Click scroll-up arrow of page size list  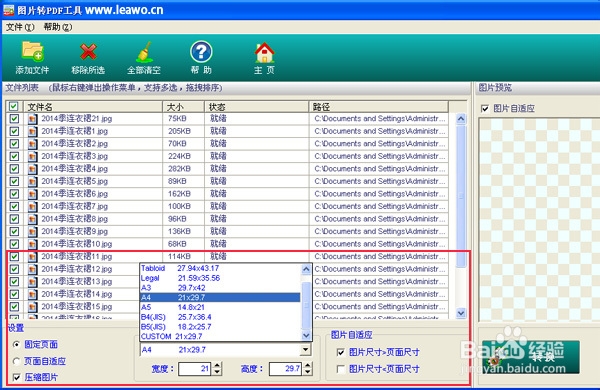click(x=306, y=269)
